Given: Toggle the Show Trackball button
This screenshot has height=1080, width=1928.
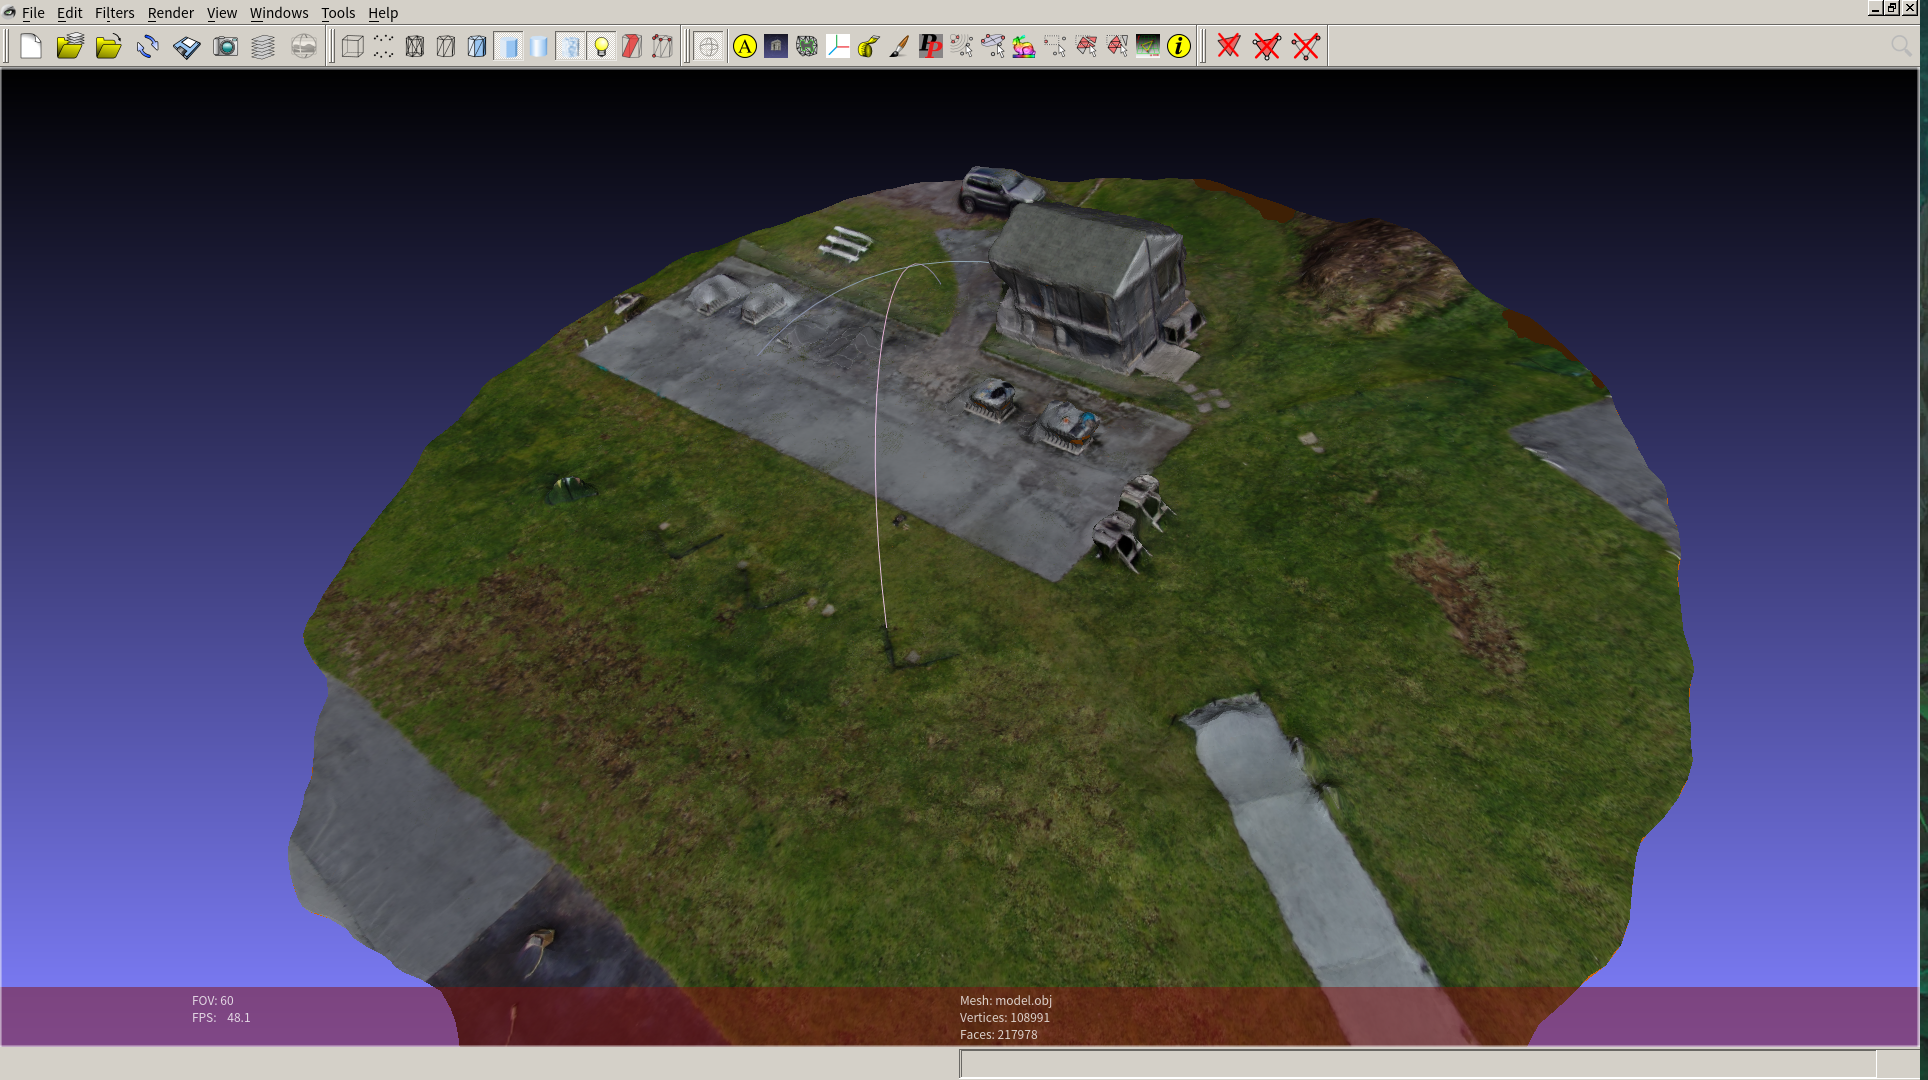Looking at the screenshot, I should tap(708, 46).
